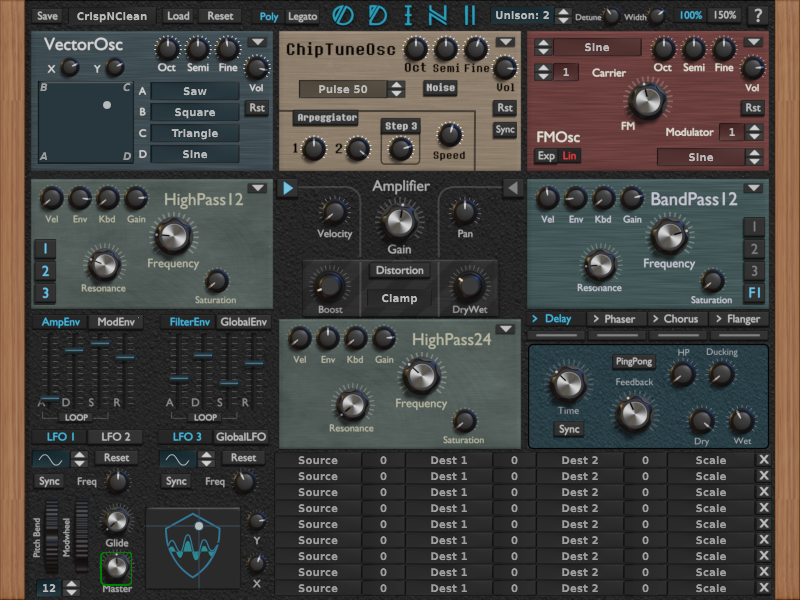800x600 pixels.
Task: Click Rst button in VectorOsc
Action: (257, 108)
